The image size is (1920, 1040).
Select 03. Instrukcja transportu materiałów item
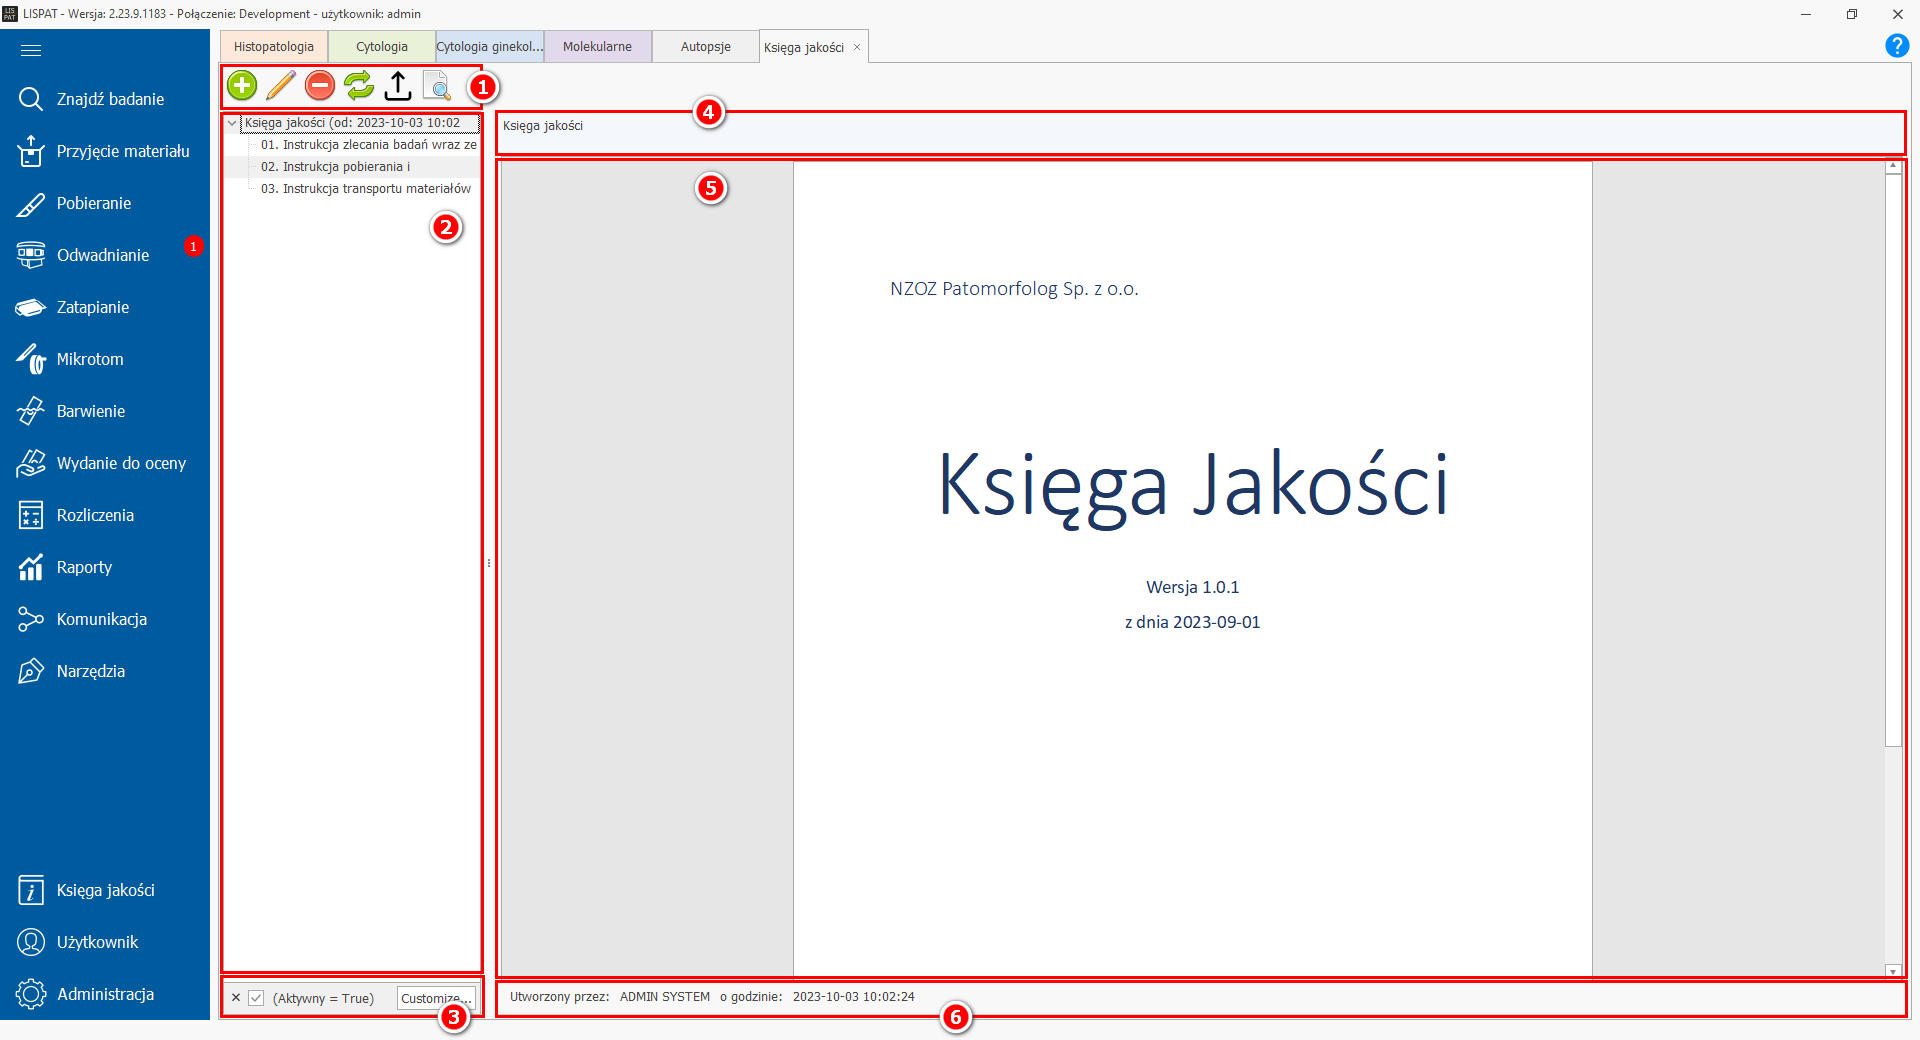point(365,189)
